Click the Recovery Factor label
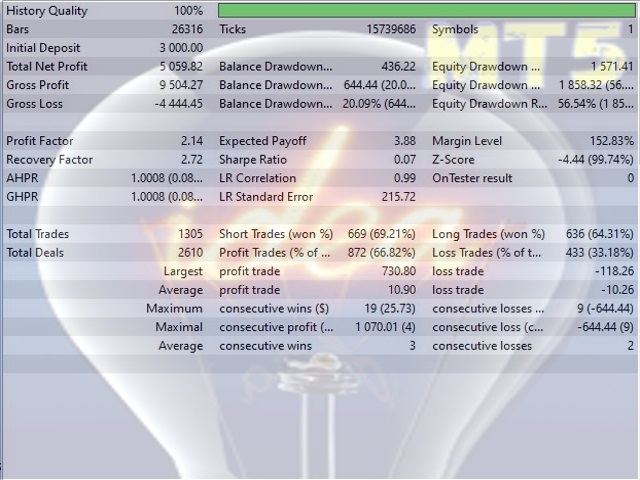Image resolution: width=640 pixels, height=480 pixels. point(49,160)
